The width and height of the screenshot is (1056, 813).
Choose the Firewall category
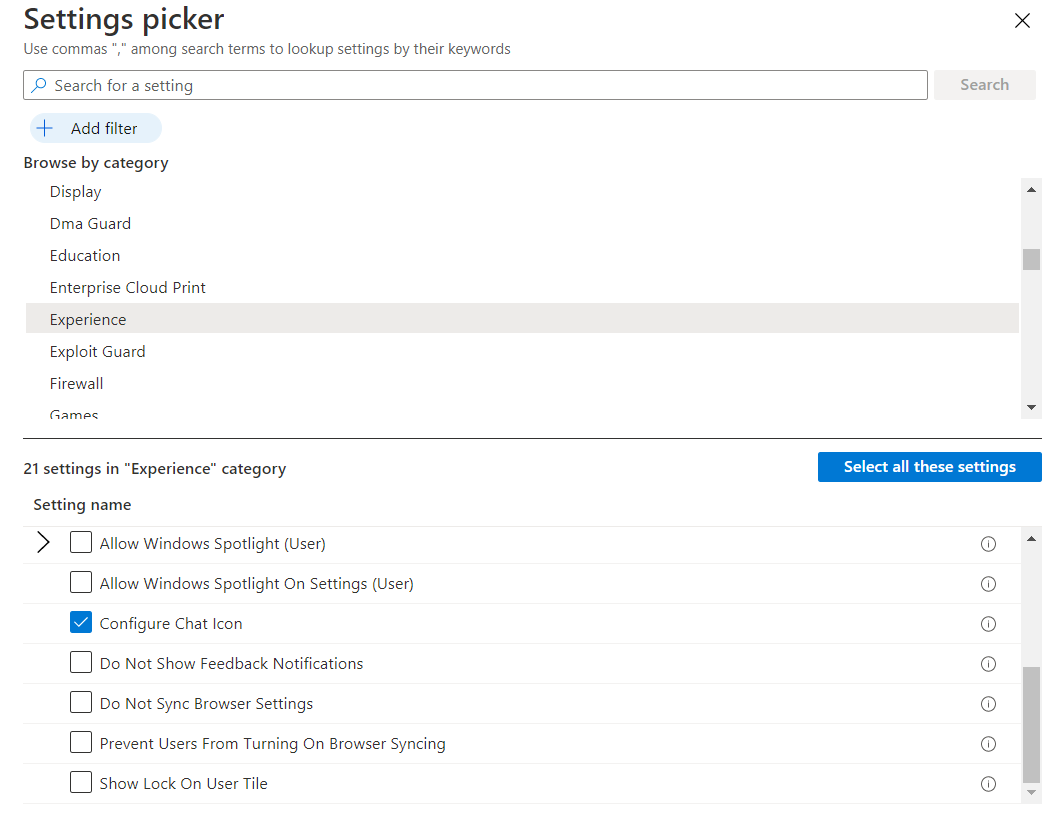[x=76, y=383]
